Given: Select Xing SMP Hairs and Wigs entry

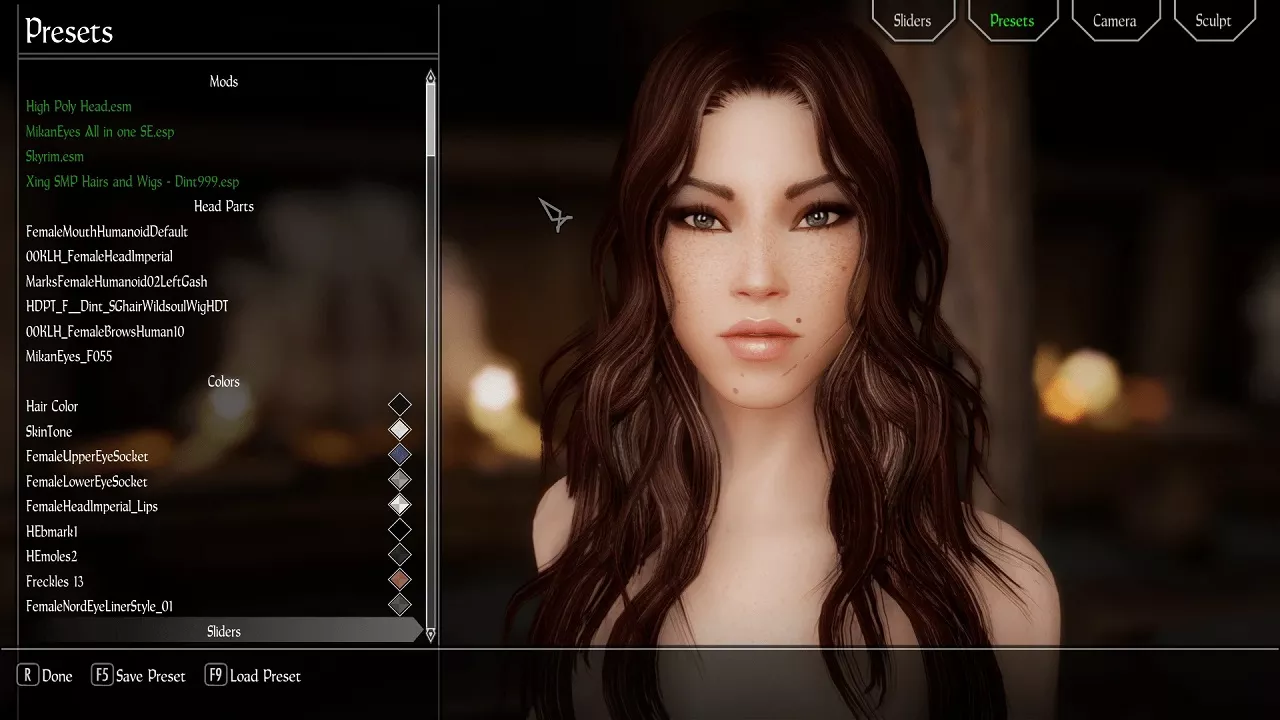Looking at the screenshot, I should coord(132,181).
